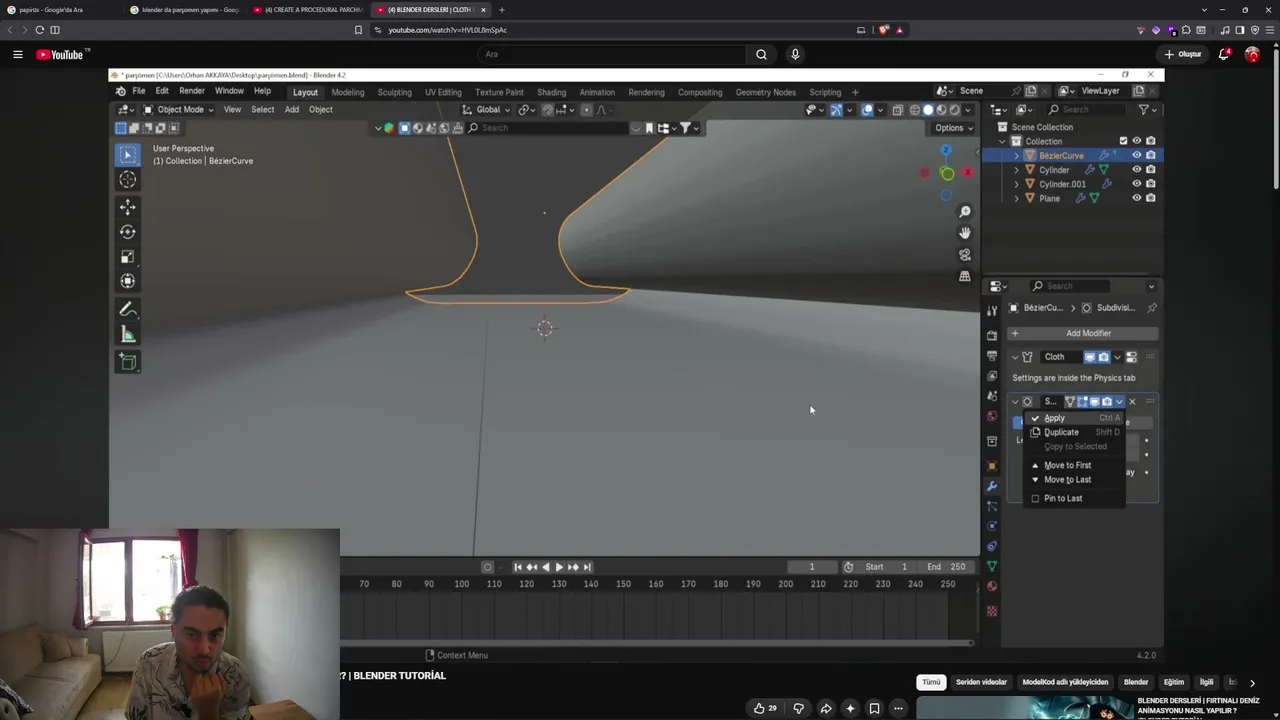Click the viewport zoom magnifier icon
The width and height of the screenshot is (1280, 720).
(965, 212)
